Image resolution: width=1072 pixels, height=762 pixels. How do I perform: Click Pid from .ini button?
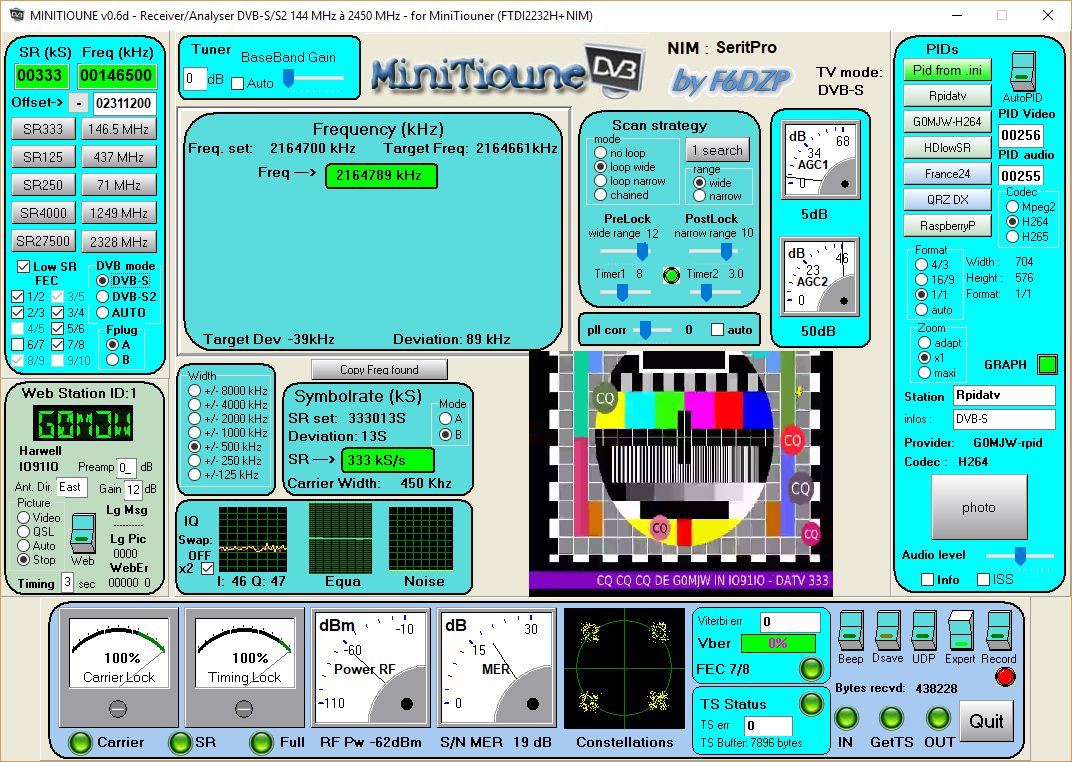point(947,70)
